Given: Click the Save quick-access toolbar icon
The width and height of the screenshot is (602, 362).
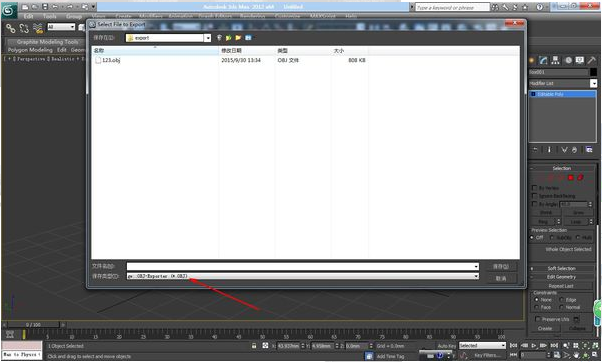Looking at the screenshot, I should point(45,7).
